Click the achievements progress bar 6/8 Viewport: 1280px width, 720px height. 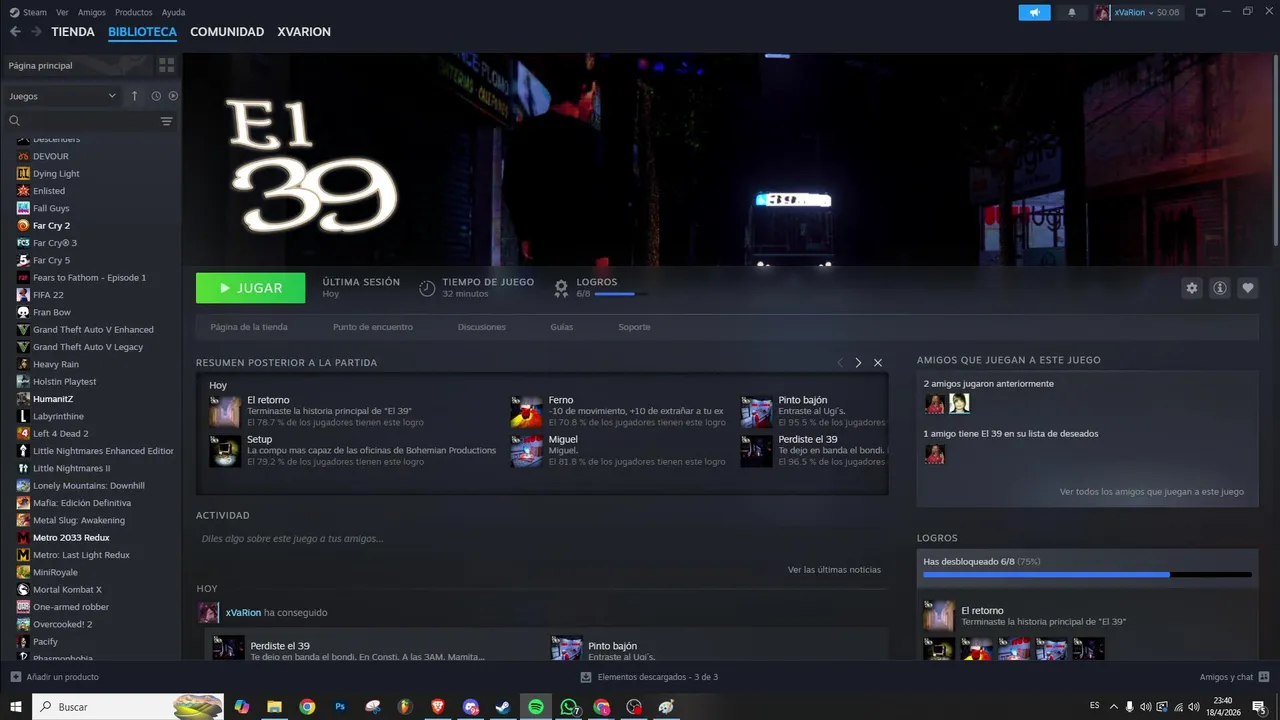(x=1087, y=575)
